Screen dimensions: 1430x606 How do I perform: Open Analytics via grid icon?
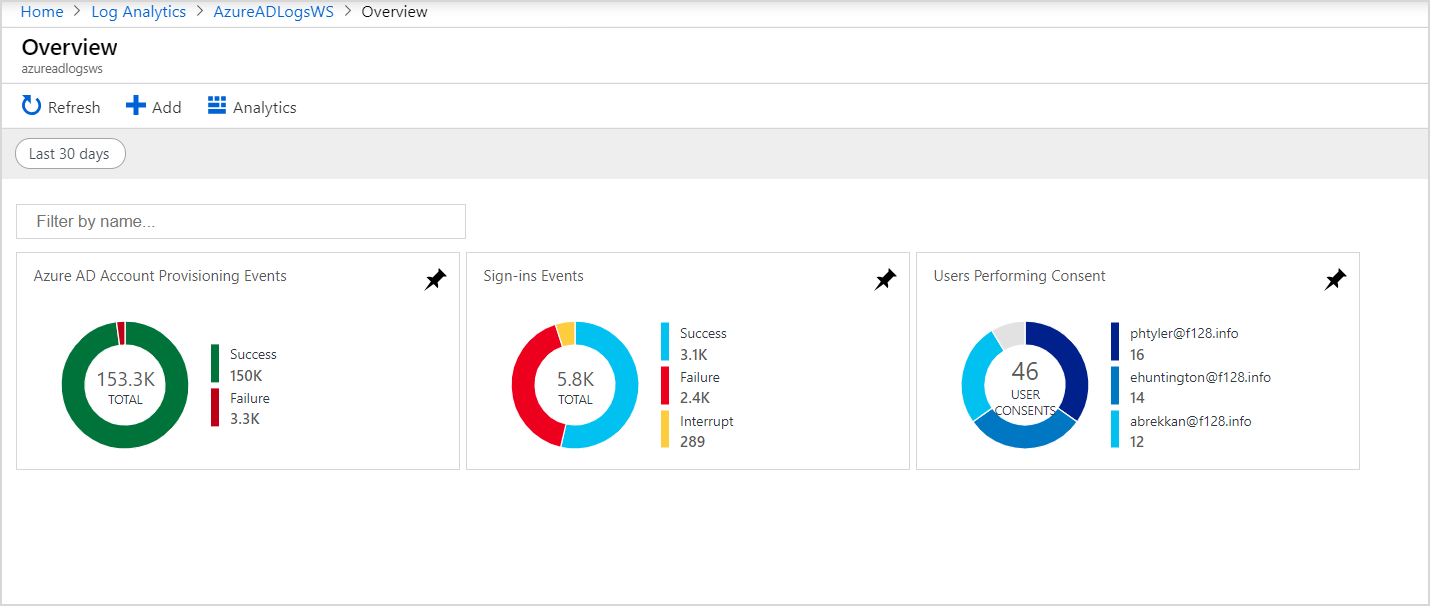(x=217, y=105)
